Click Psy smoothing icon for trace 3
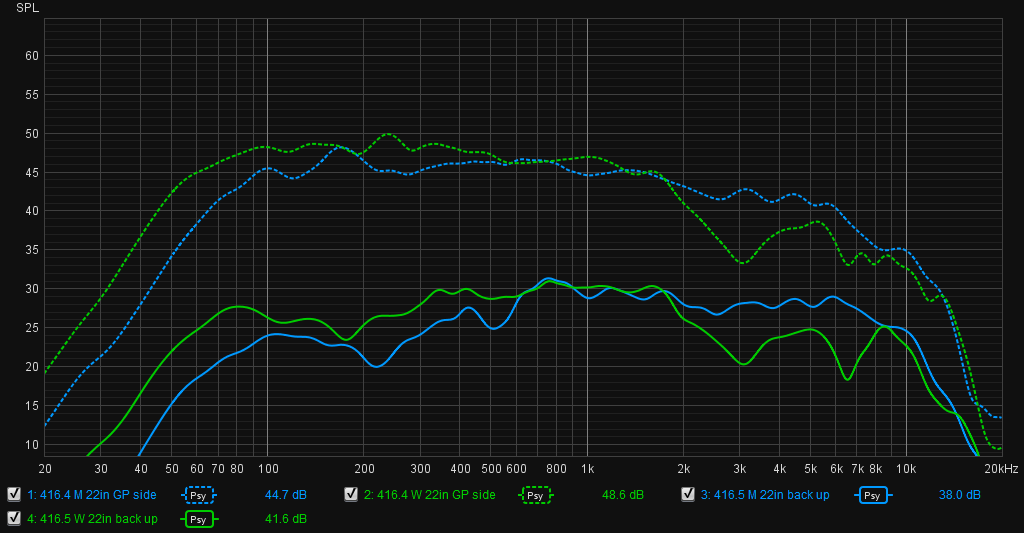 tap(872, 495)
